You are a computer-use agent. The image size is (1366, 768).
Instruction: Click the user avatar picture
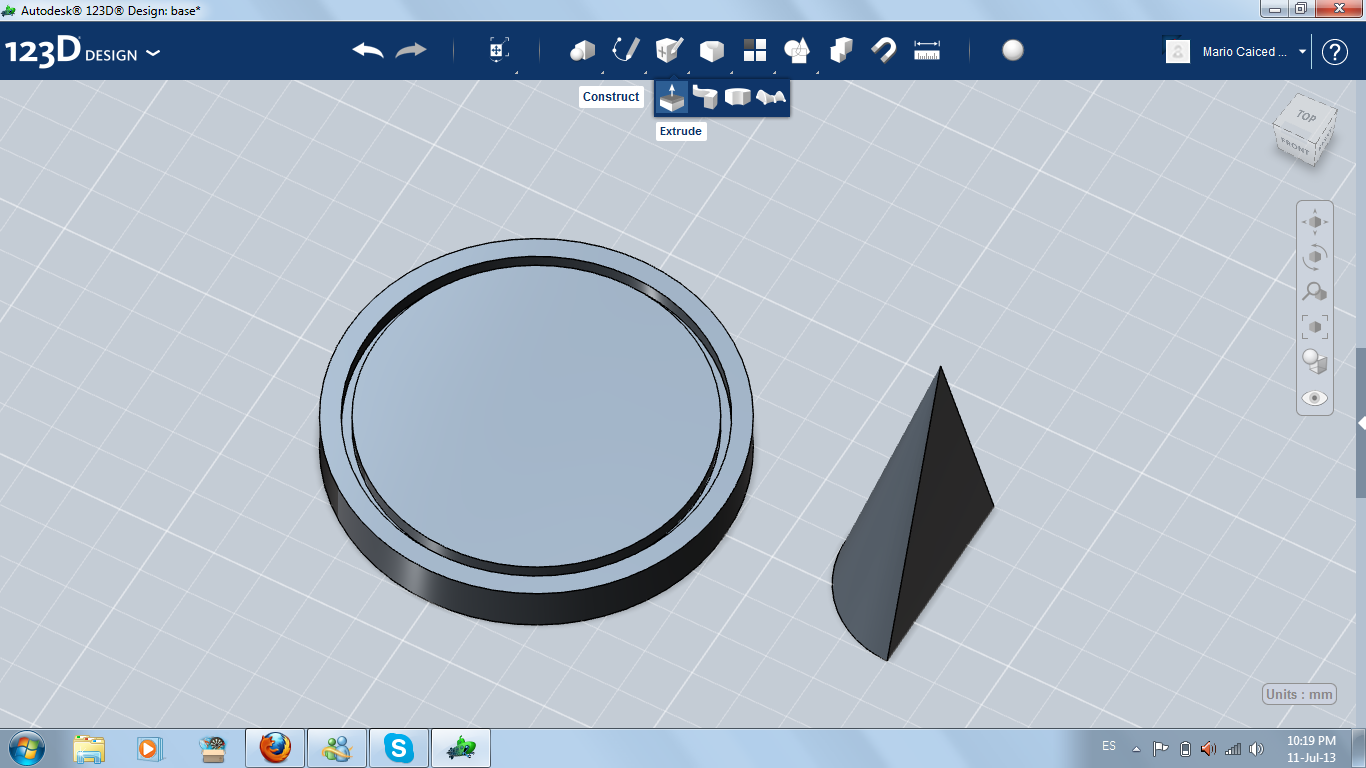tap(1178, 52)
